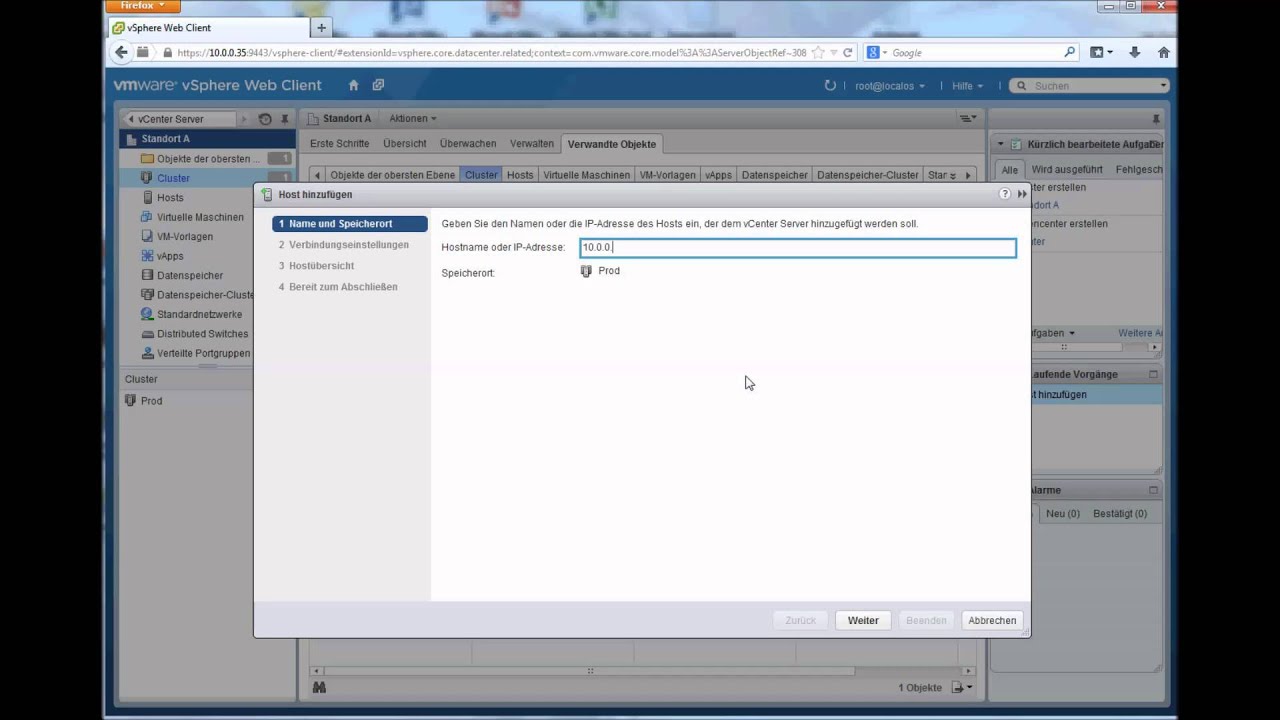Screen dimensions: 1280x720
Task: Open a new Firefox tab
Action: [321, 28]
